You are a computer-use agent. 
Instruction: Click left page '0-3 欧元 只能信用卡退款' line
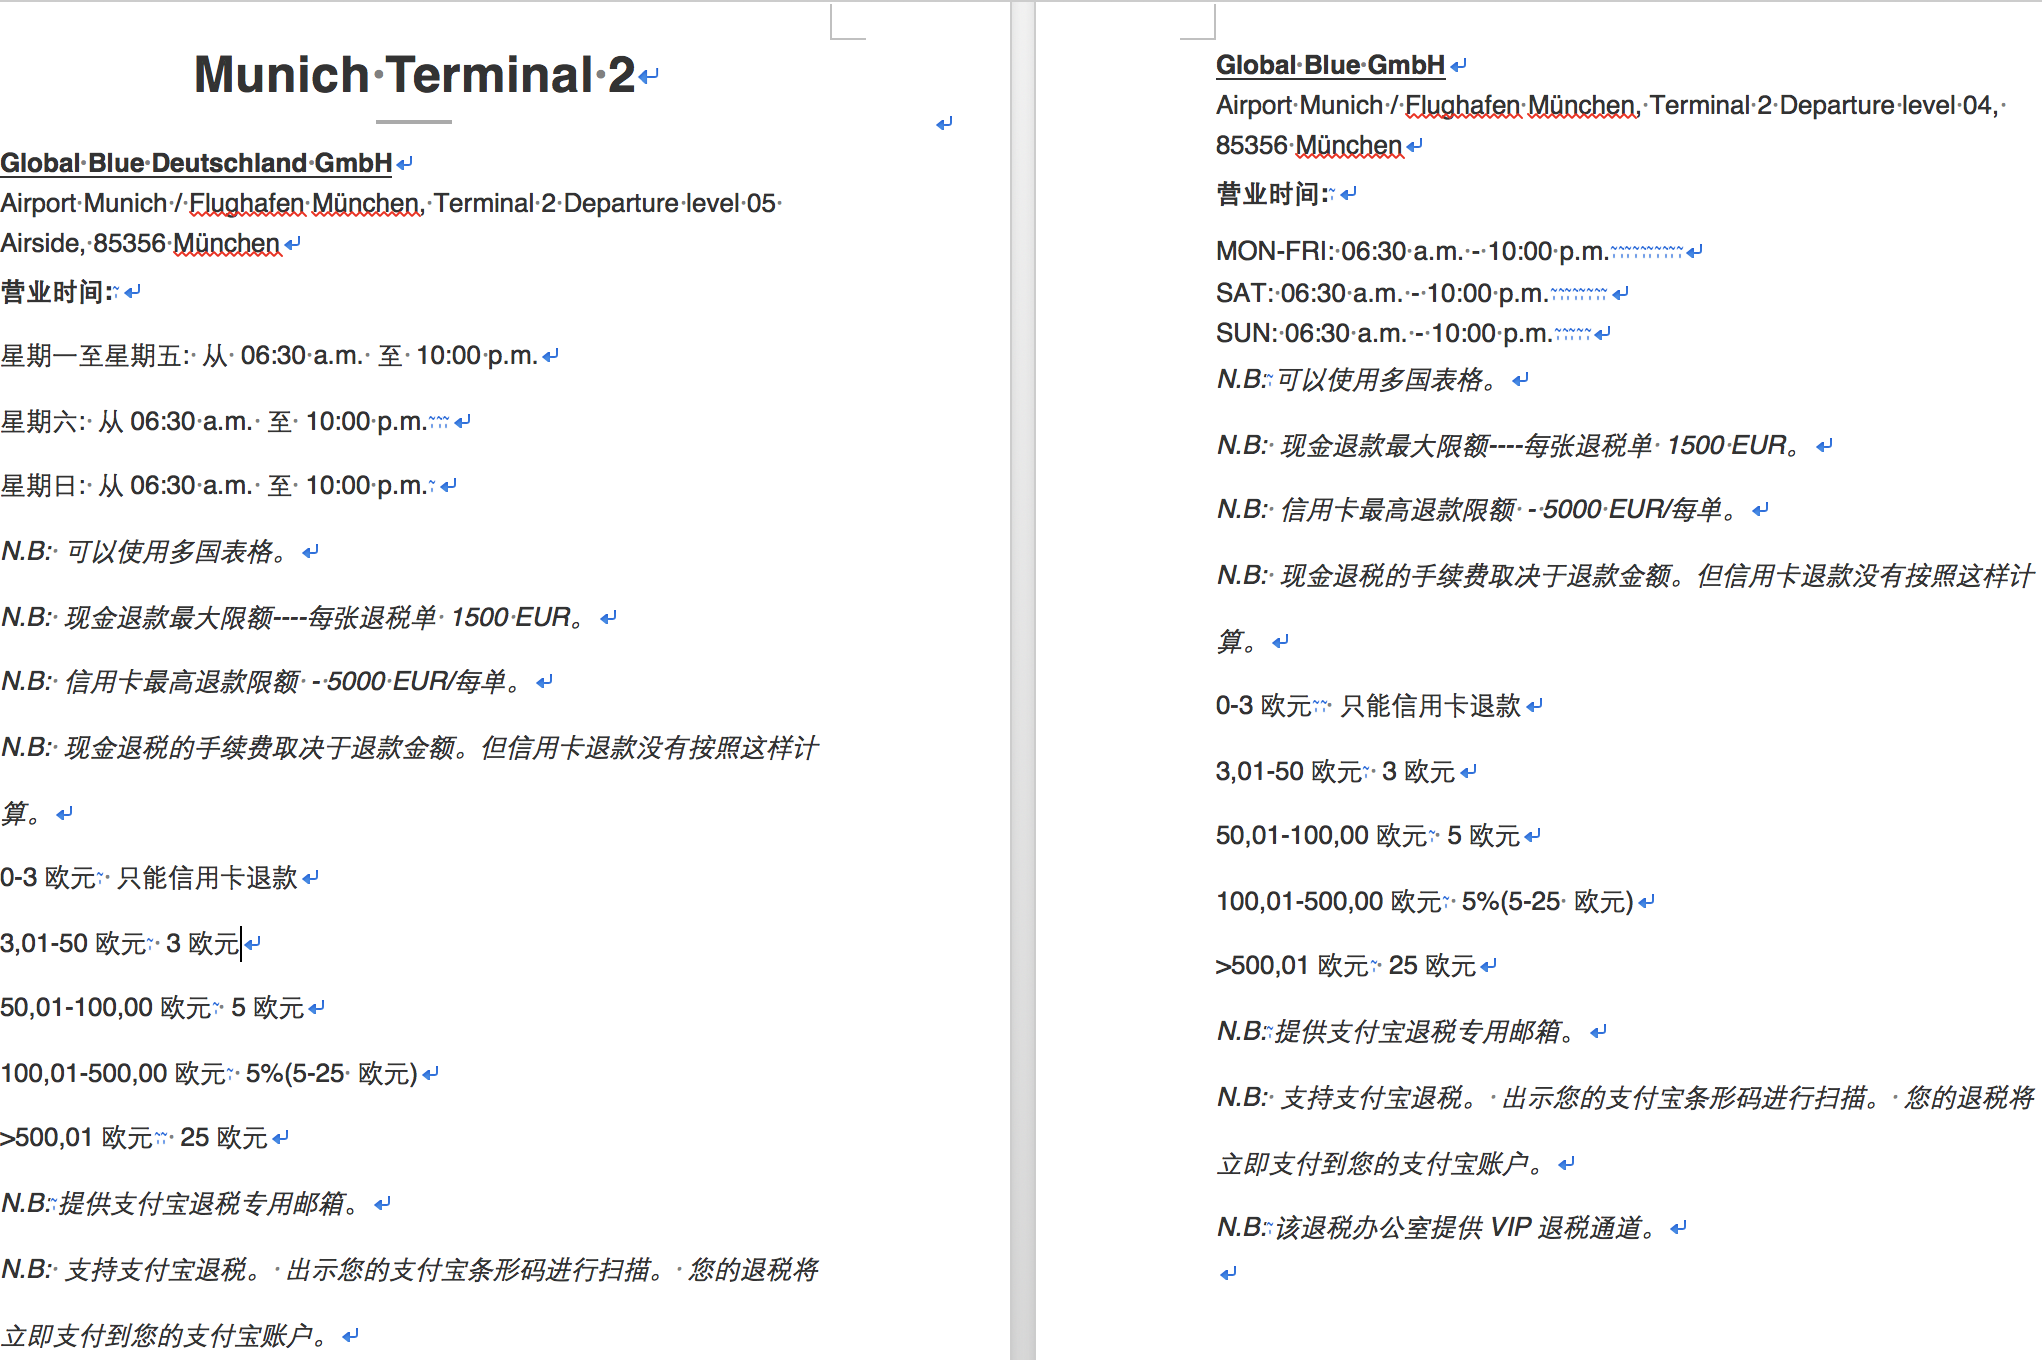click(149, 878)
